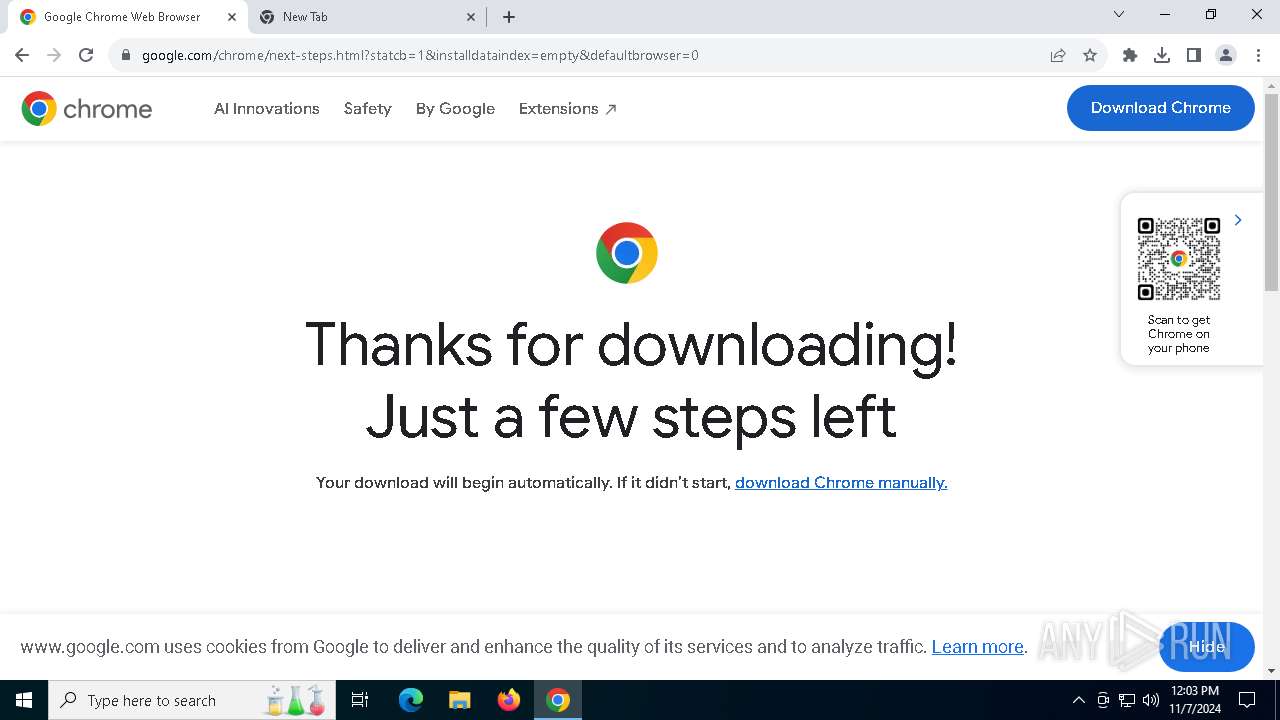Open the notification center icon

1247,700
